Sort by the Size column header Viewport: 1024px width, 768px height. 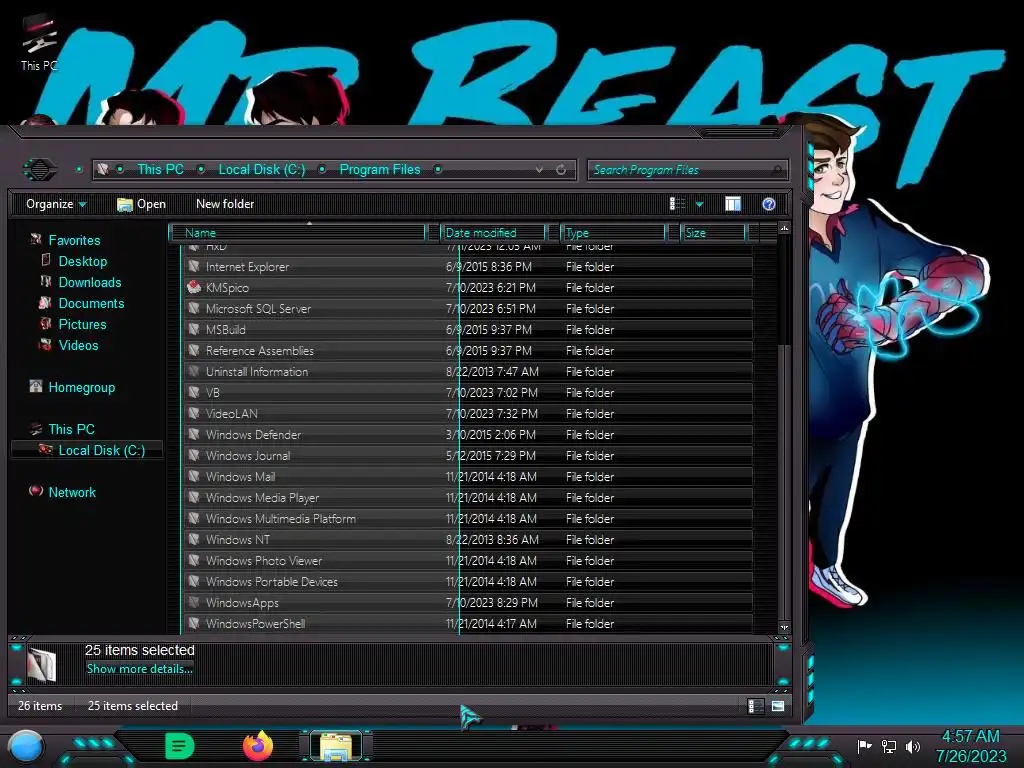tap(713, 232)
